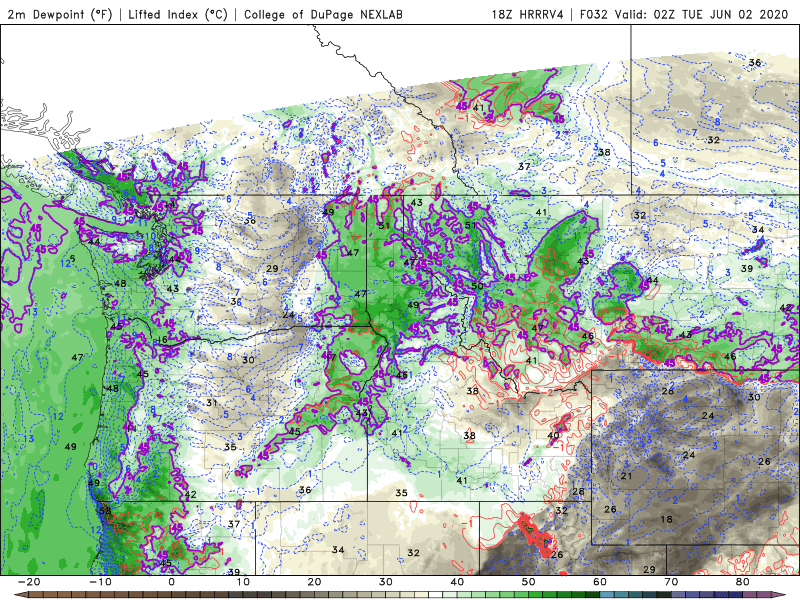Click the '-10' label on color scale
This screenshot has height=600, width=800.
[100, 582]
